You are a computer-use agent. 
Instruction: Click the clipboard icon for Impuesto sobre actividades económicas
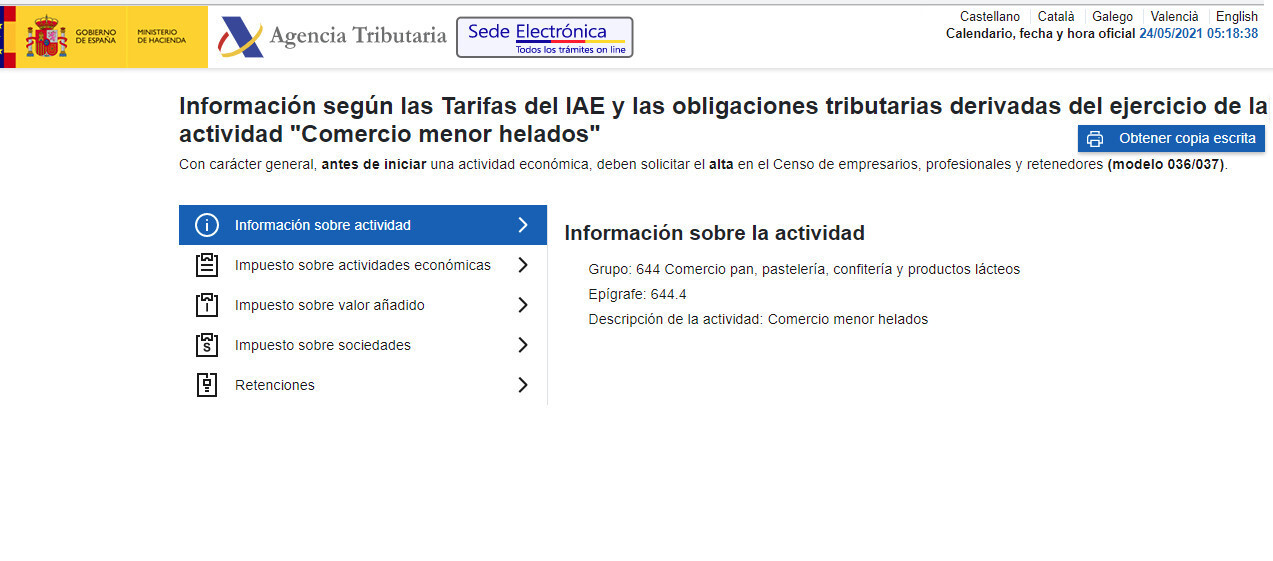point(206,265)
